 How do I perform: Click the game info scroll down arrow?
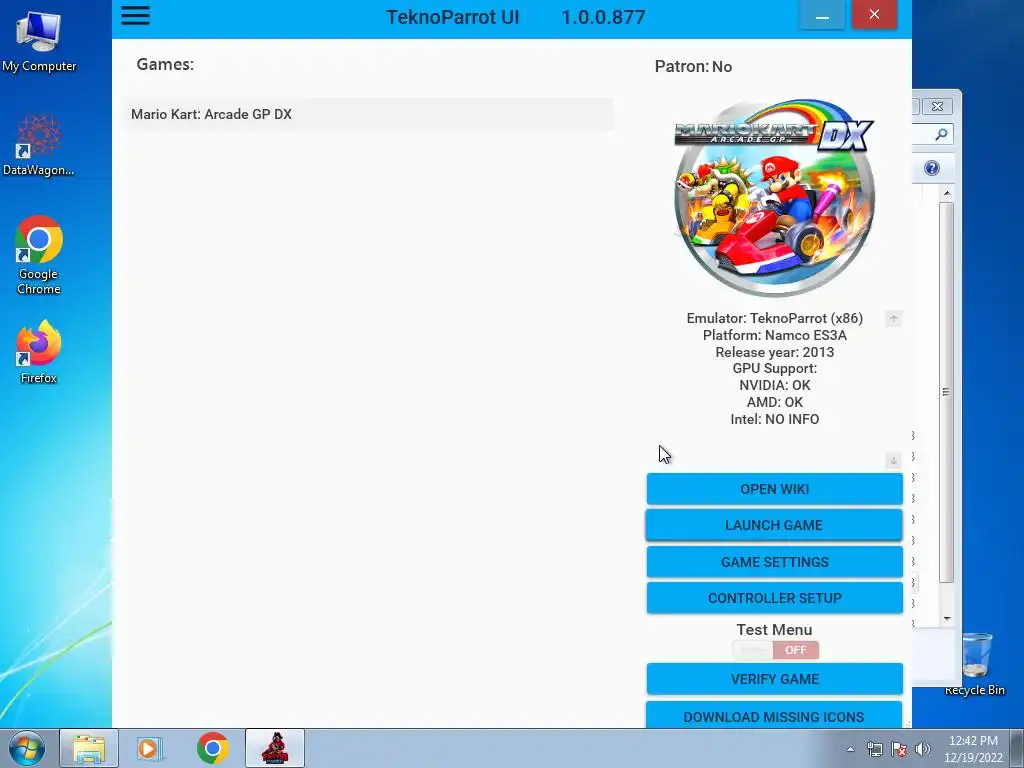point(893,460)
